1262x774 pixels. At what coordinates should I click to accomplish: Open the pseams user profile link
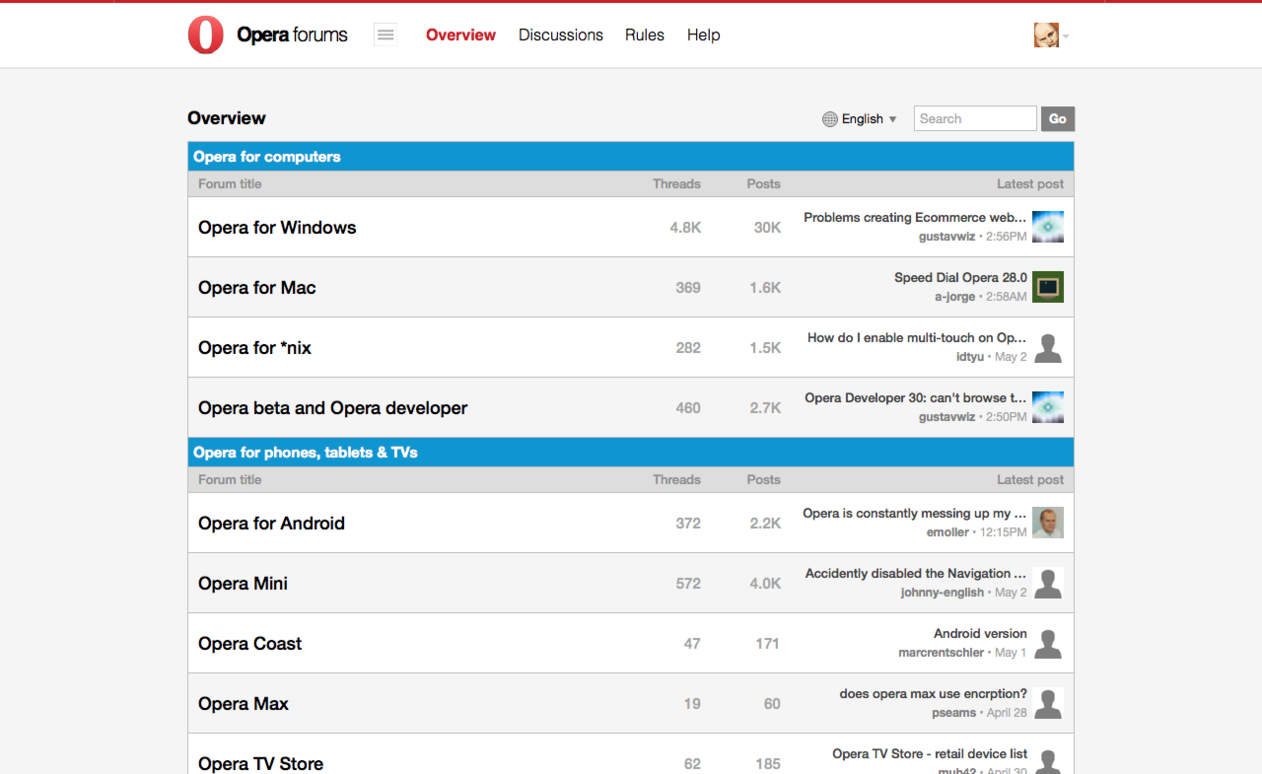coord(954,713)
